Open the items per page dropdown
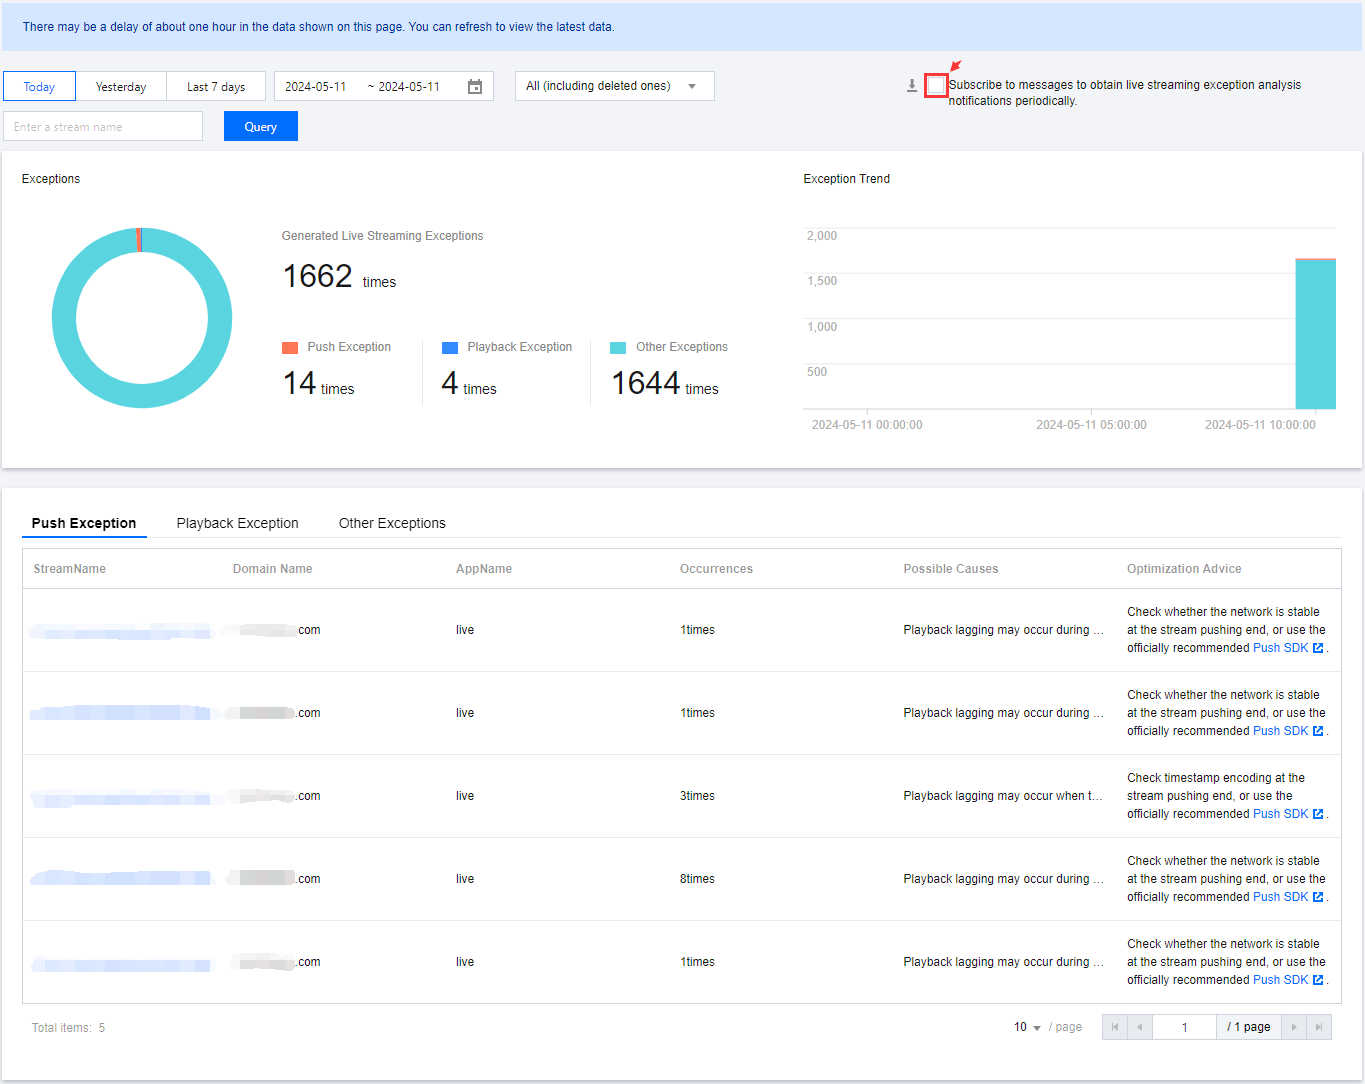The height and width of the screenshot is (1084, 1365). pos(1027,1027)
